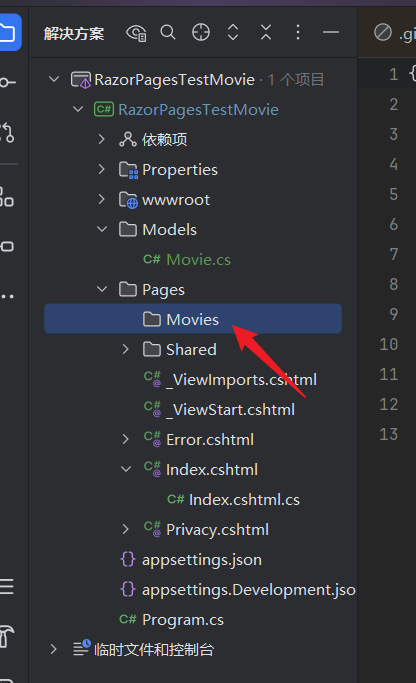Click the expand all icon

coord(233,32)
